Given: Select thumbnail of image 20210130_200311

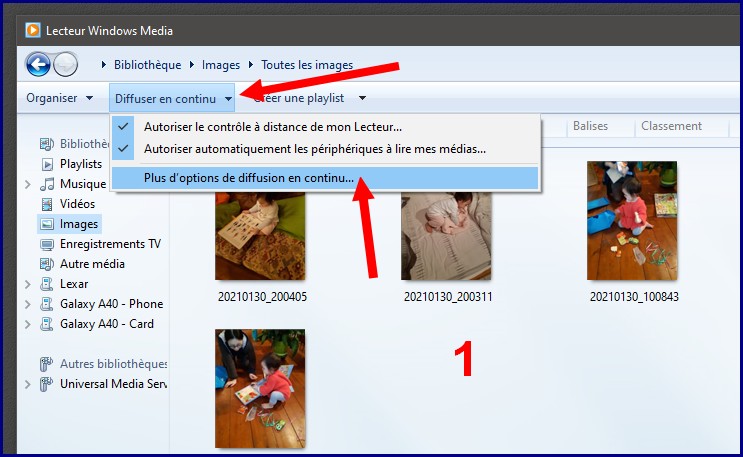Looking at the screenshot, I should pos(446,236).
